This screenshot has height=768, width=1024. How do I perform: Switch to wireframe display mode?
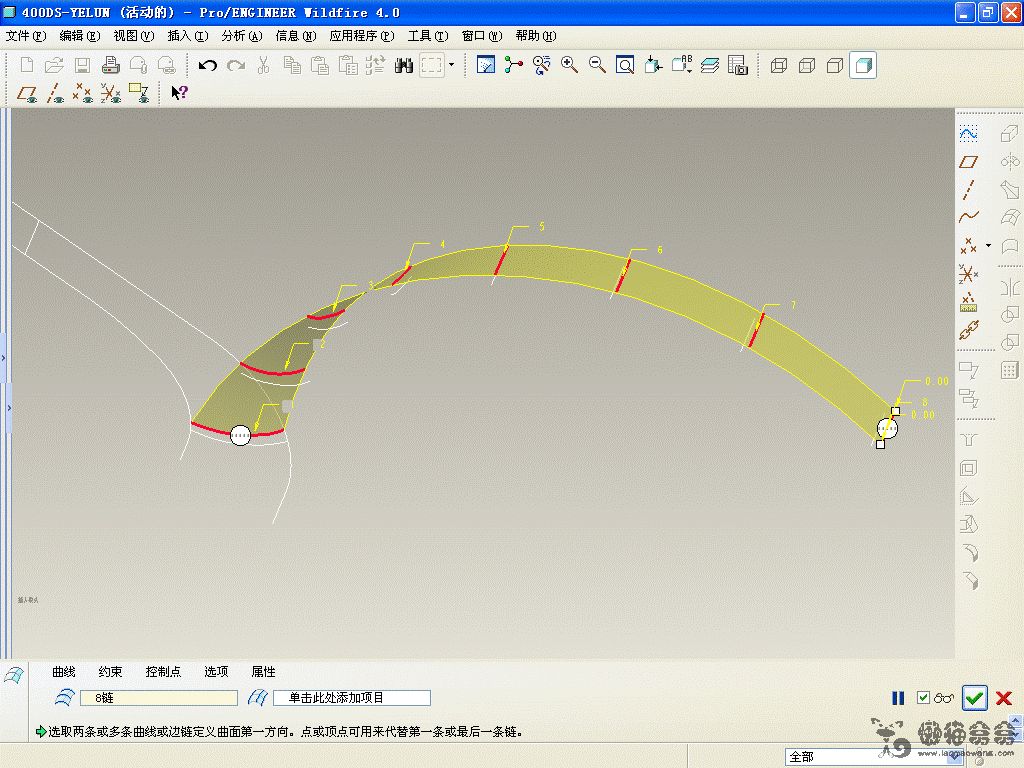(778, 65)
